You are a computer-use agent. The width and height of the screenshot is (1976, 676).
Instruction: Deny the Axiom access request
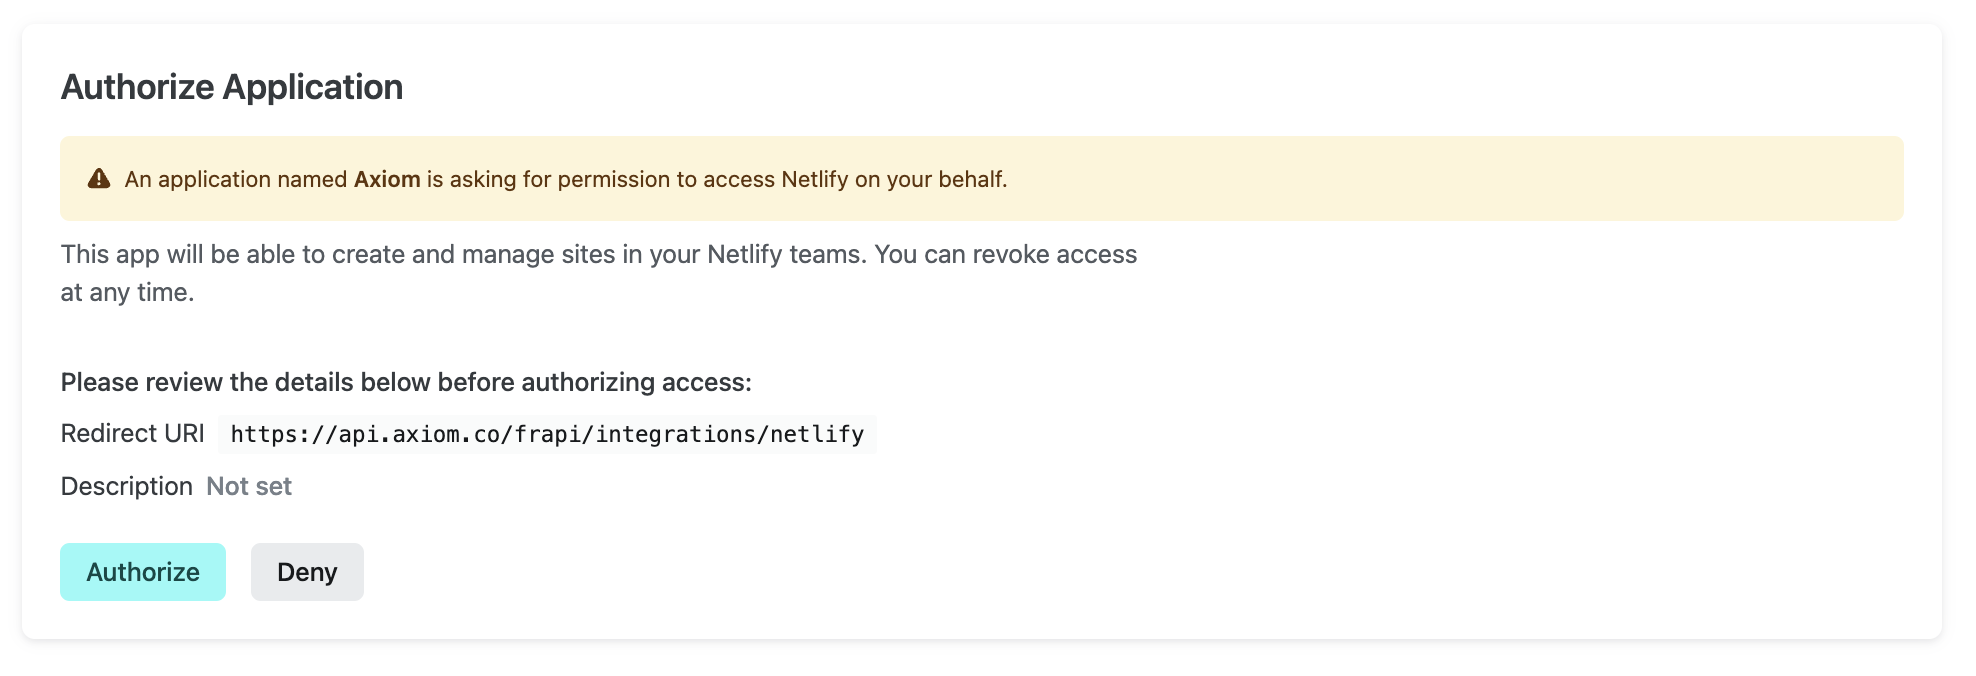[307, 572]
